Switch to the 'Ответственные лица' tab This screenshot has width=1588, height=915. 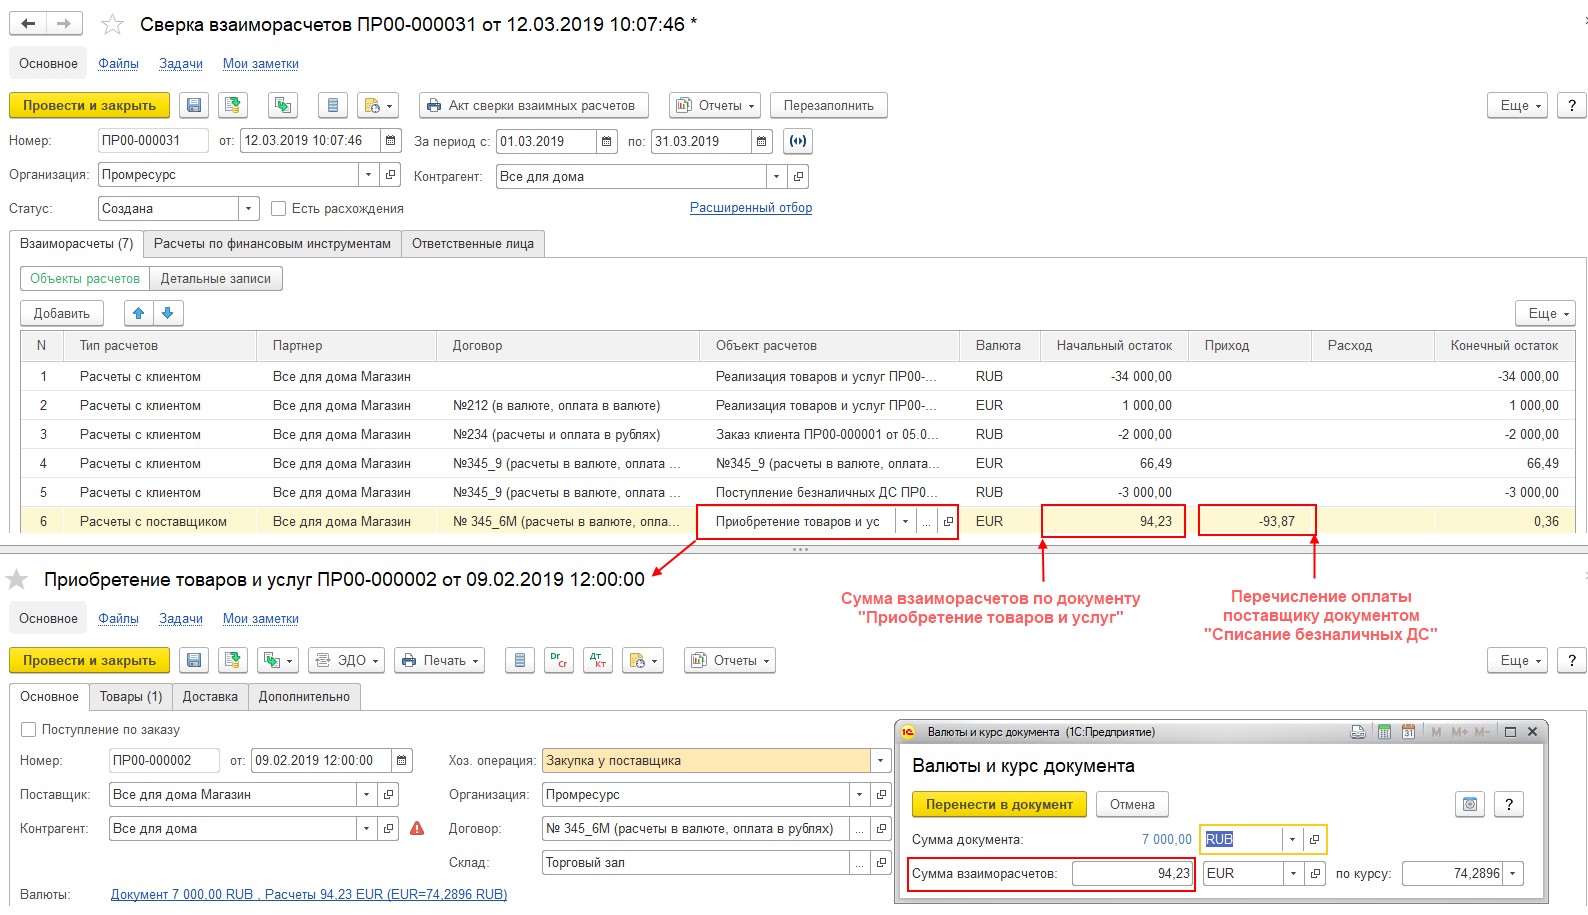click(x=472, y=243)
